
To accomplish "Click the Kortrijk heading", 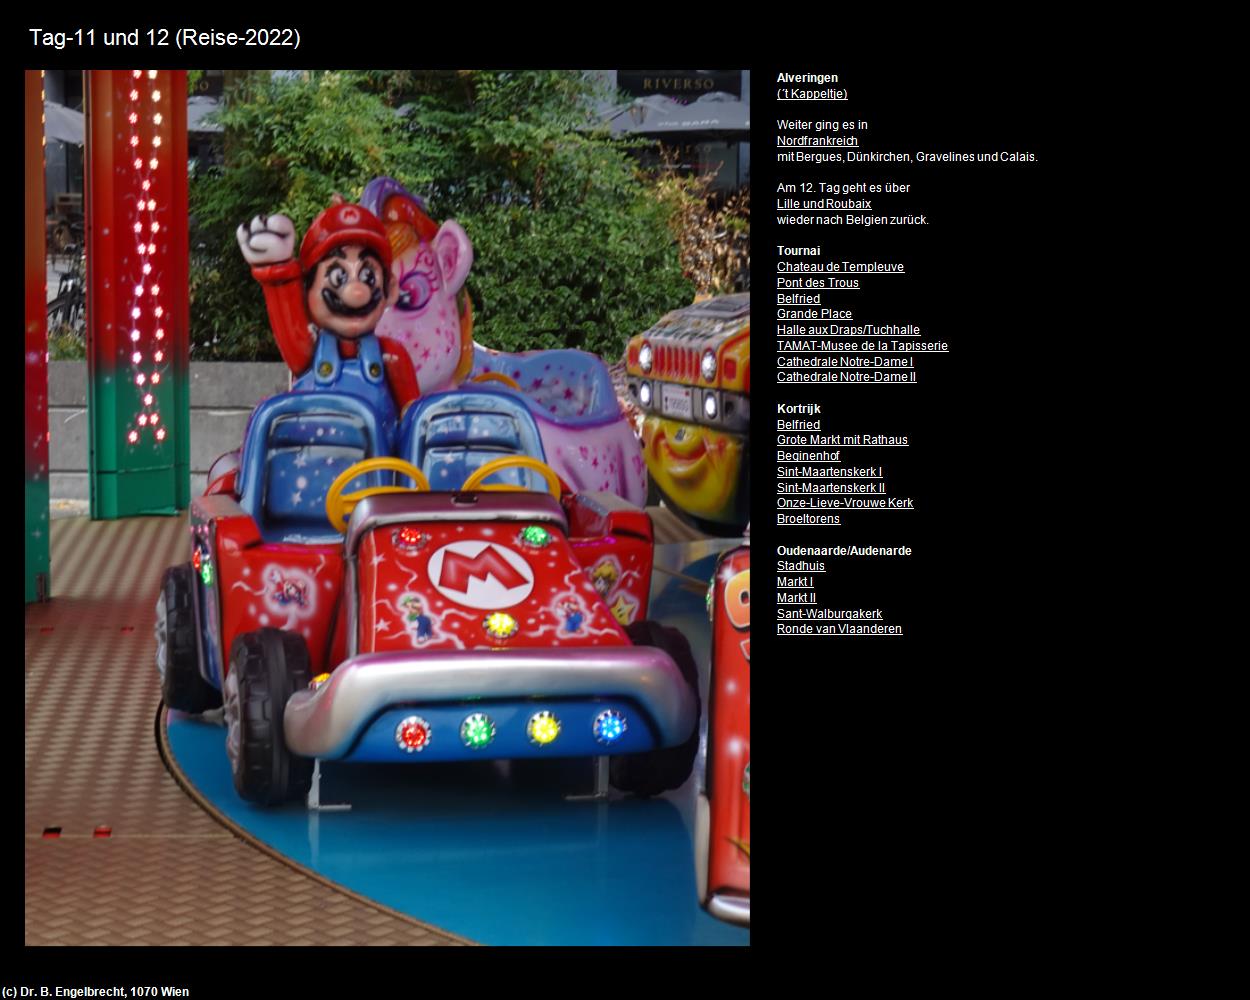I will 798,409.
